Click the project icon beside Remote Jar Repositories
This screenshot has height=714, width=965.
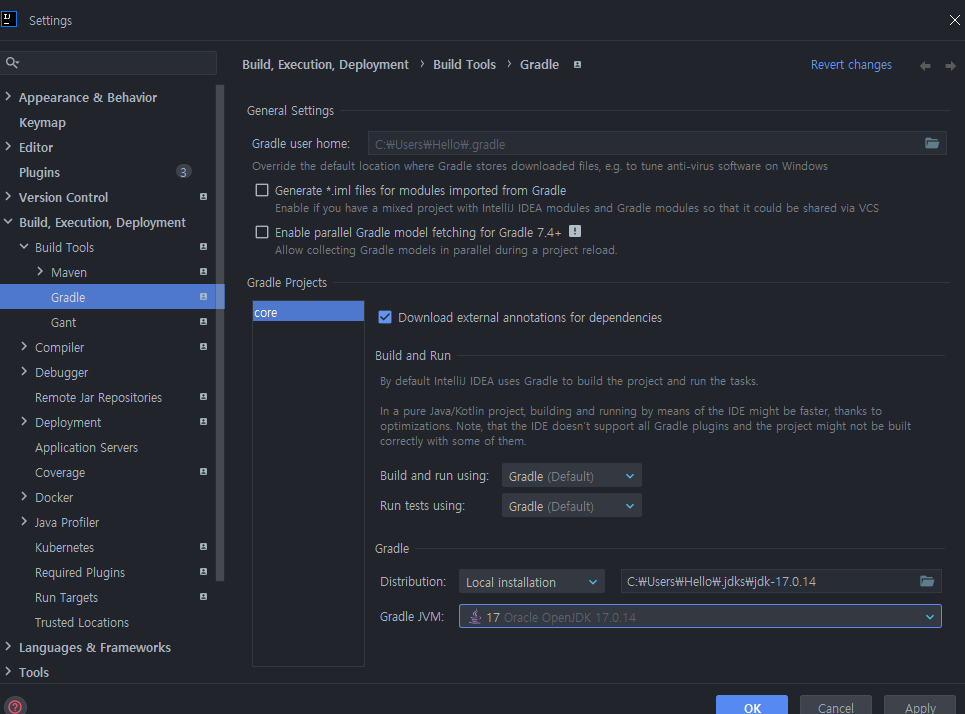(x=203, y=397)
